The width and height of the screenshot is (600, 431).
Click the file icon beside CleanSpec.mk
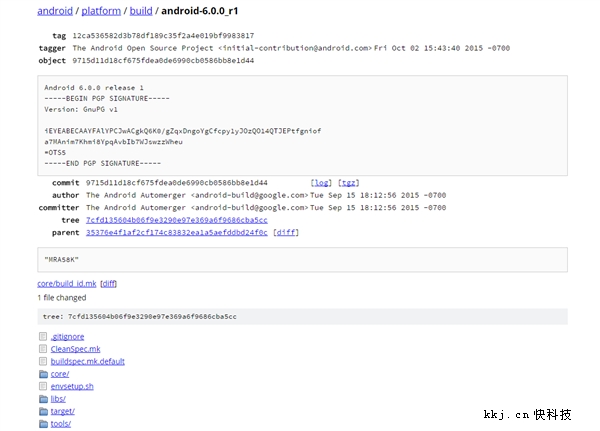[43, 349]
